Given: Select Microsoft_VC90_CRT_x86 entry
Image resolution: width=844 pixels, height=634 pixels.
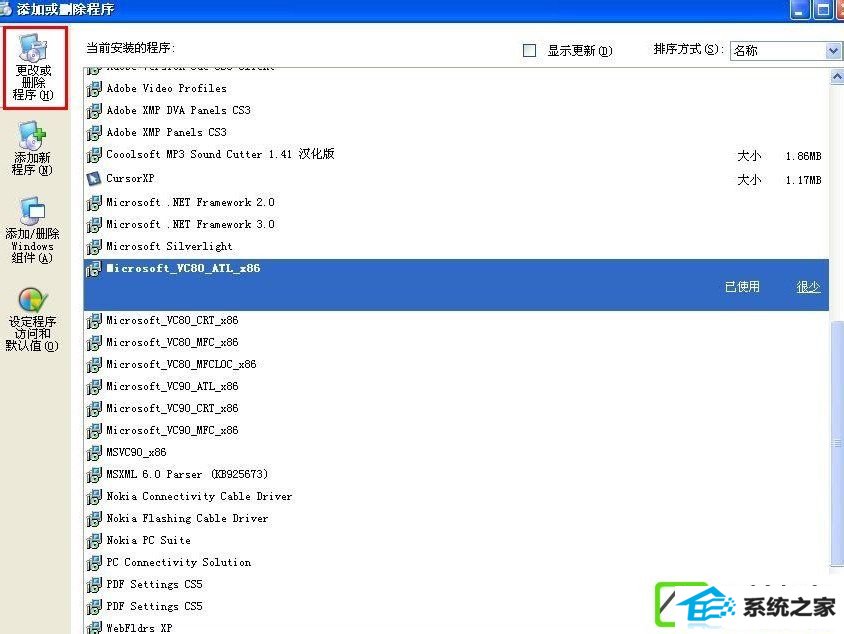Looking at the screenshot, I should point(172,409).
